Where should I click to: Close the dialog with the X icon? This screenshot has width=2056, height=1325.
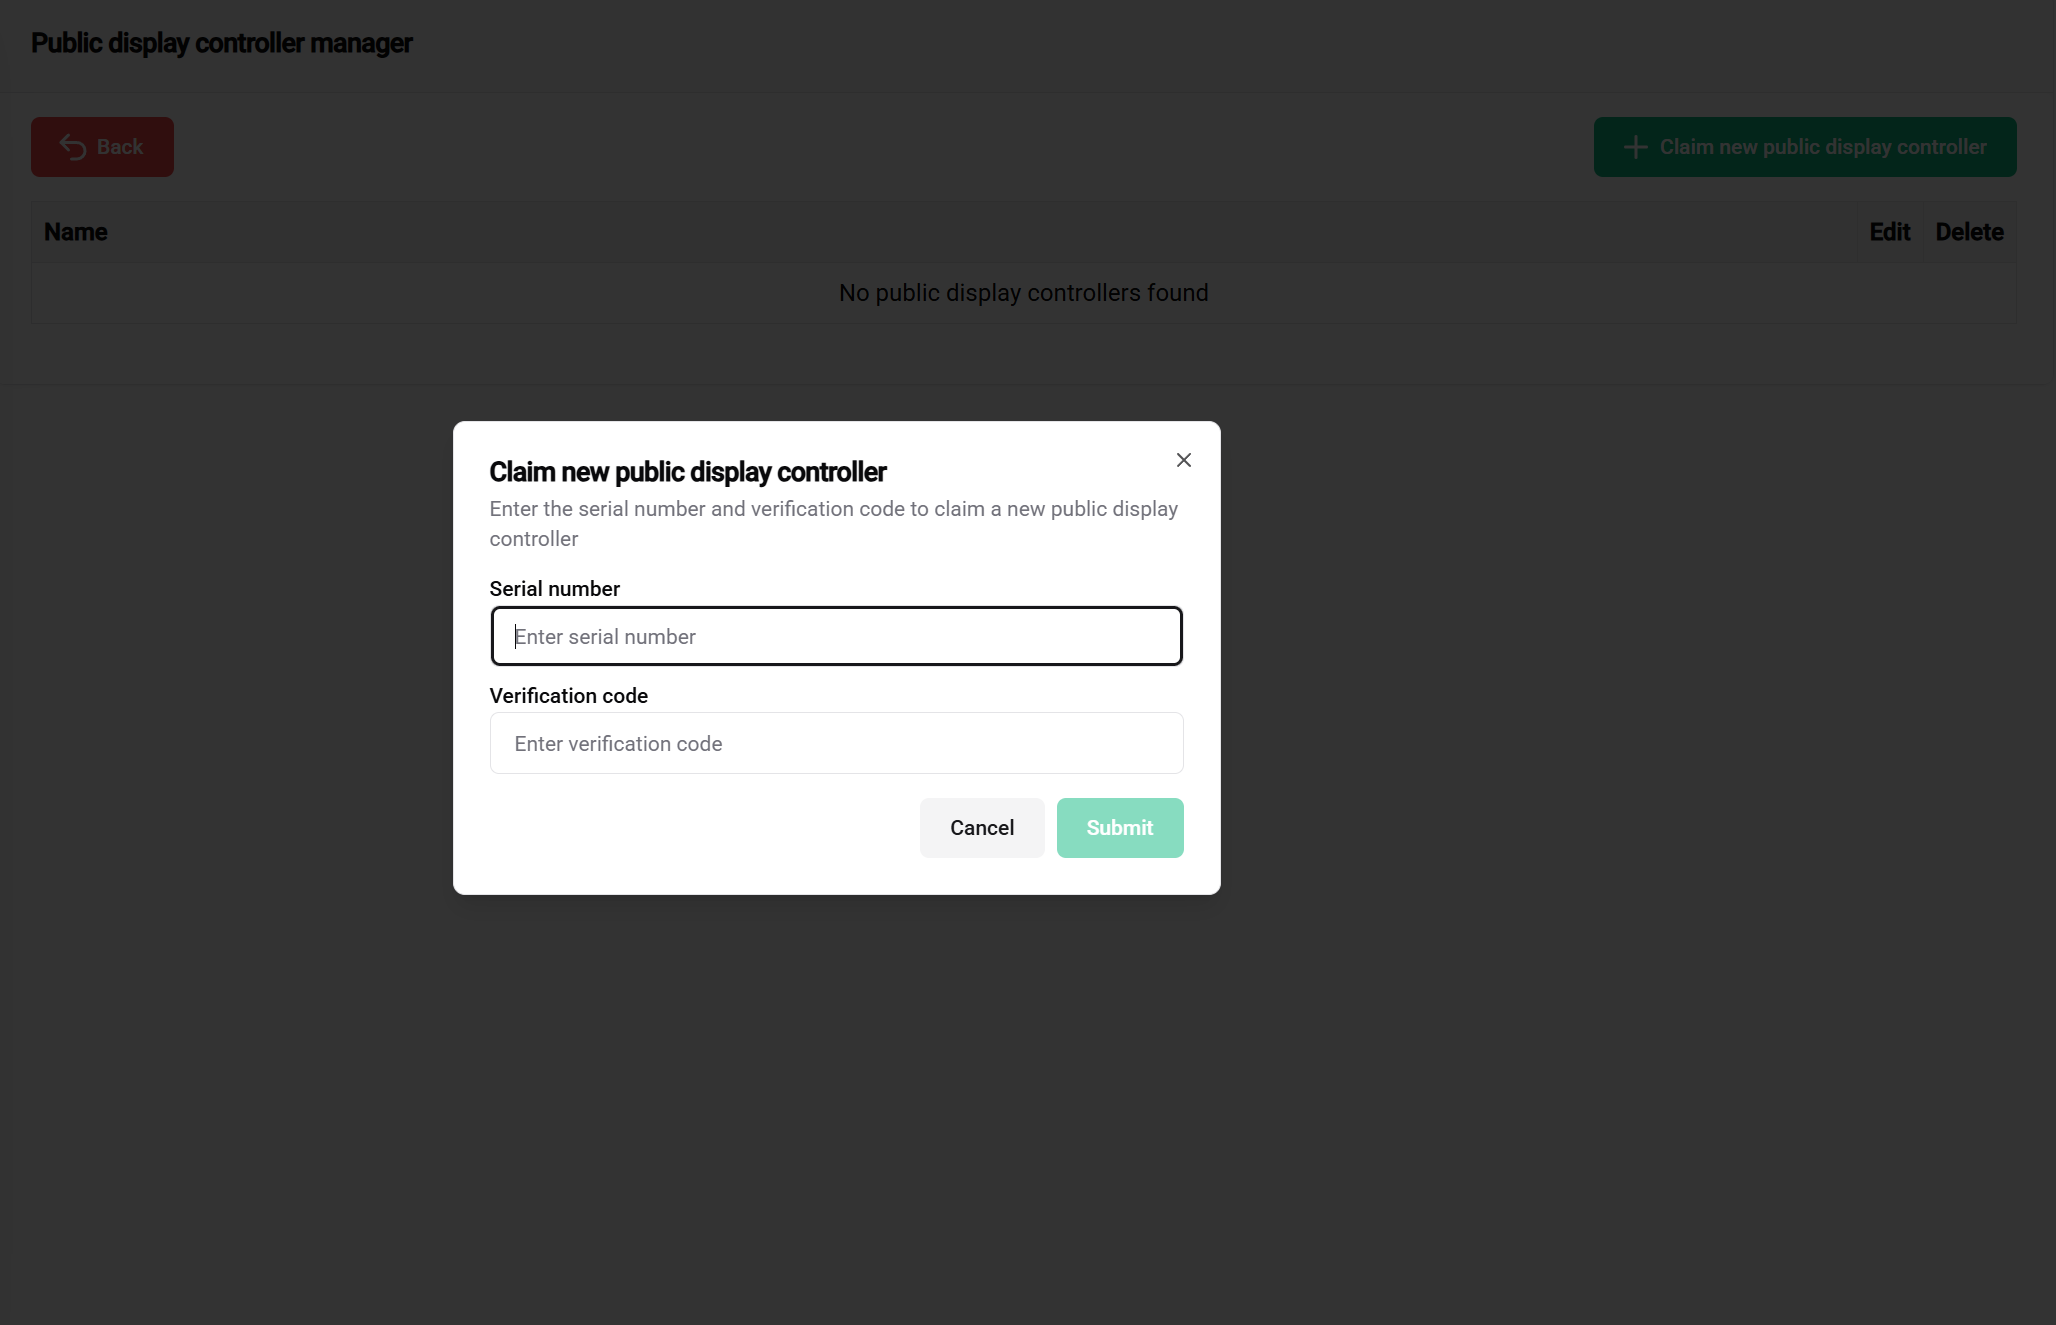[x=1183, y=460]
